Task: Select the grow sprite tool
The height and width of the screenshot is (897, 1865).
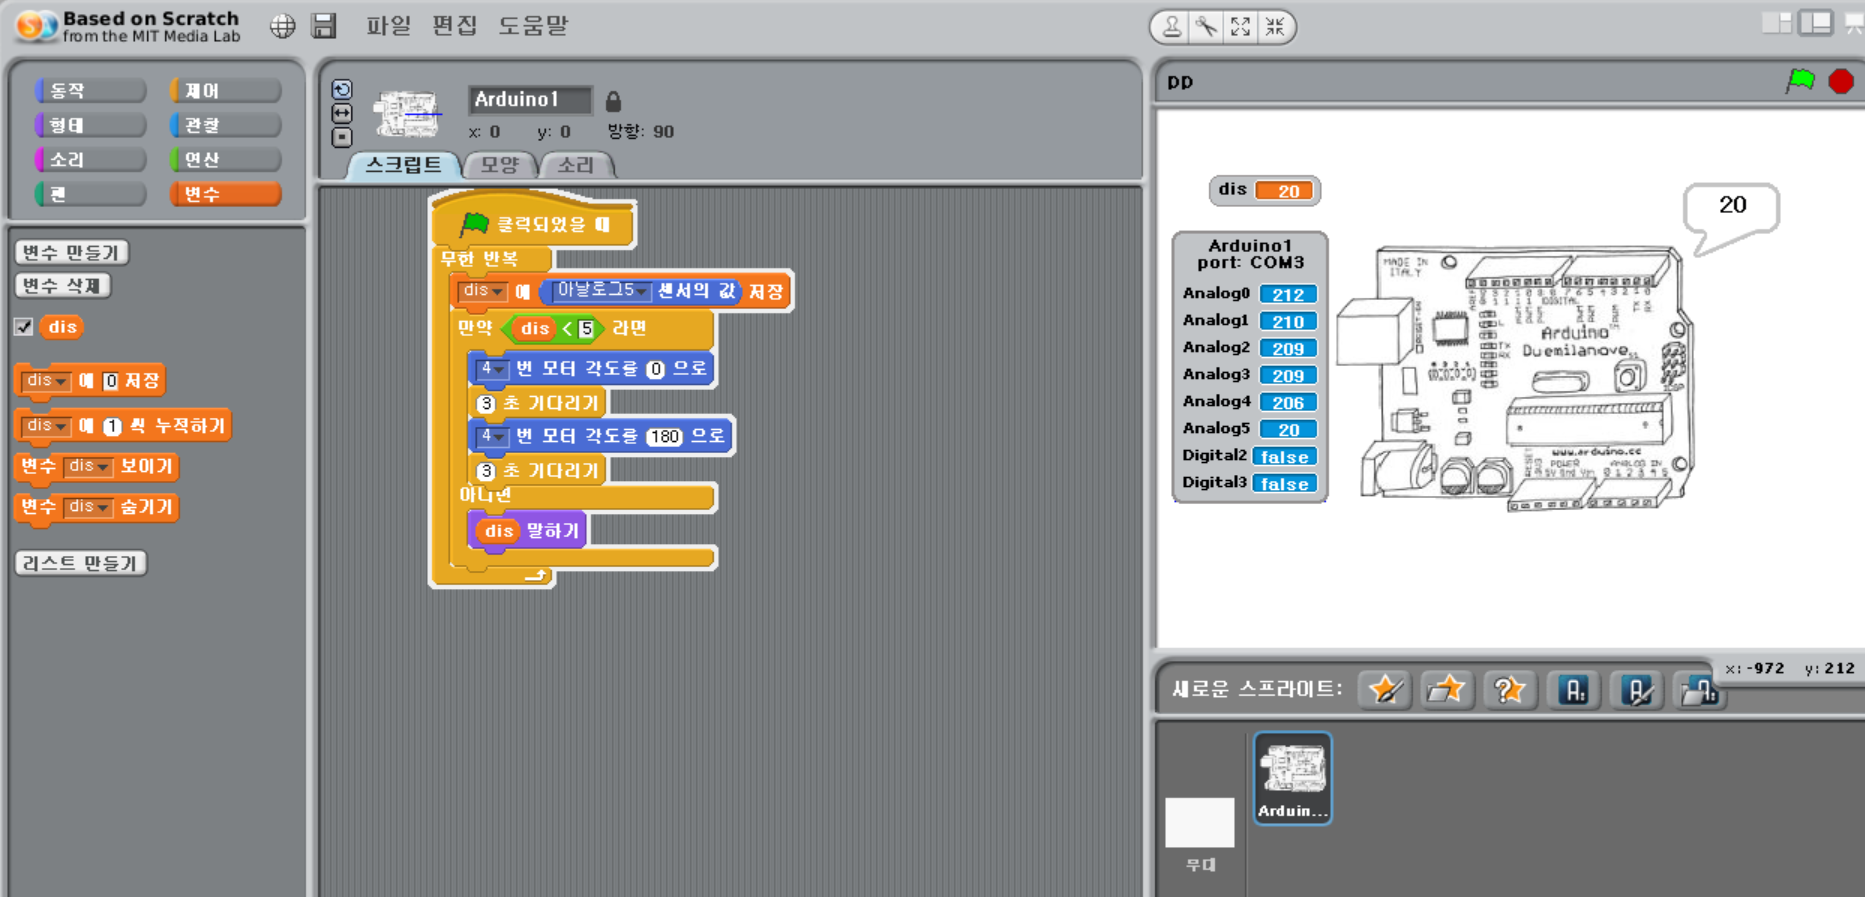Action: 1240,27
